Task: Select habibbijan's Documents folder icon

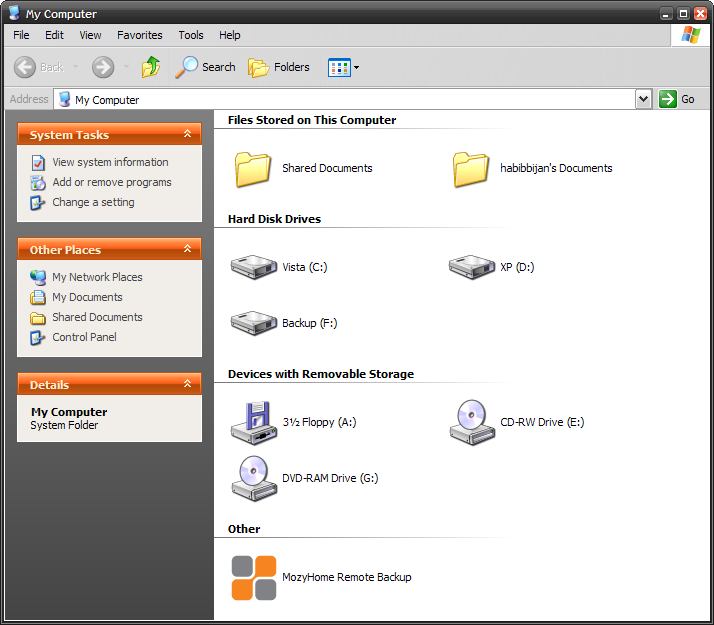Action: (471, 169)
